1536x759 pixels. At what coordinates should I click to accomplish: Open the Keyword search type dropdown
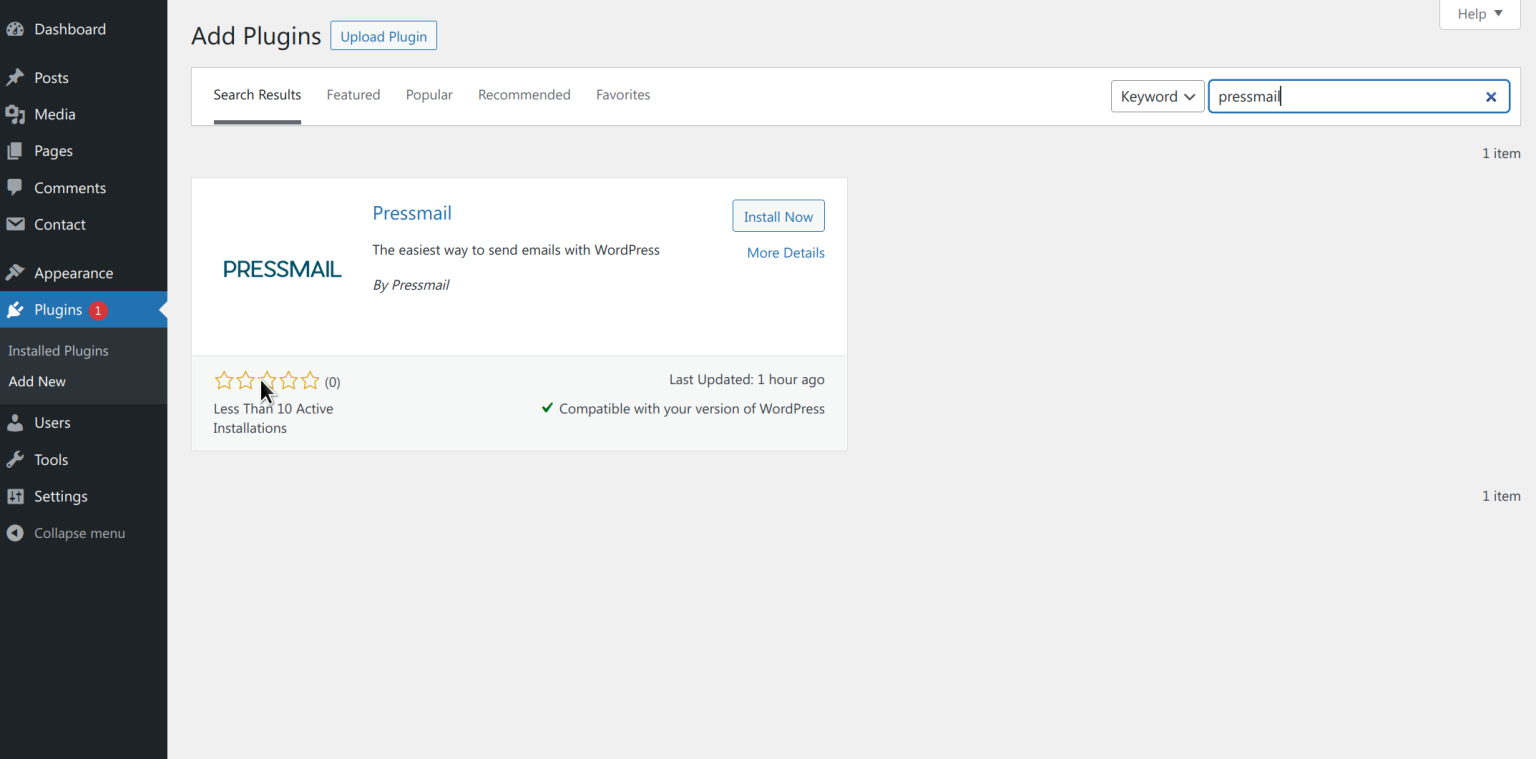pos(1157,97)
